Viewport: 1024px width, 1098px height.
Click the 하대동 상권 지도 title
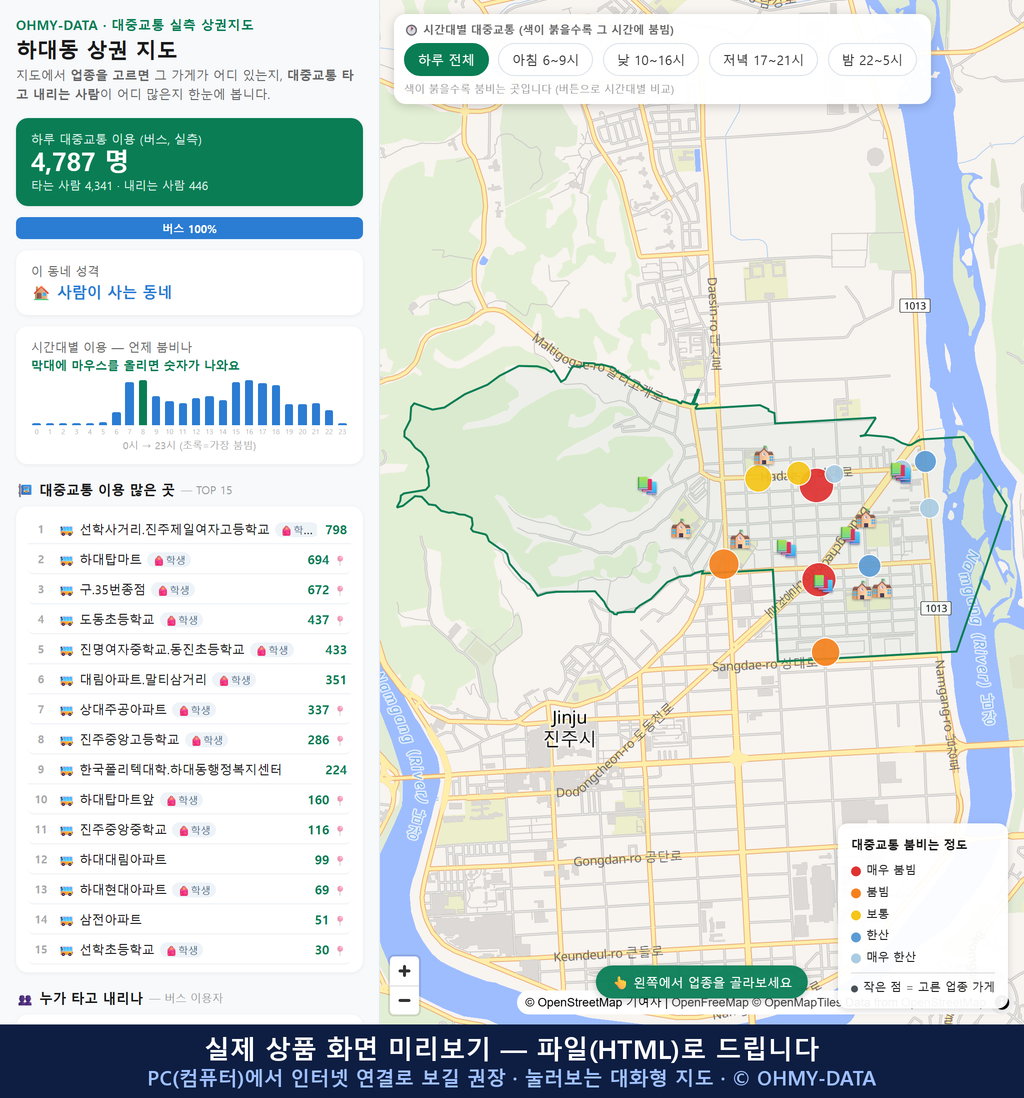[97, 50]
